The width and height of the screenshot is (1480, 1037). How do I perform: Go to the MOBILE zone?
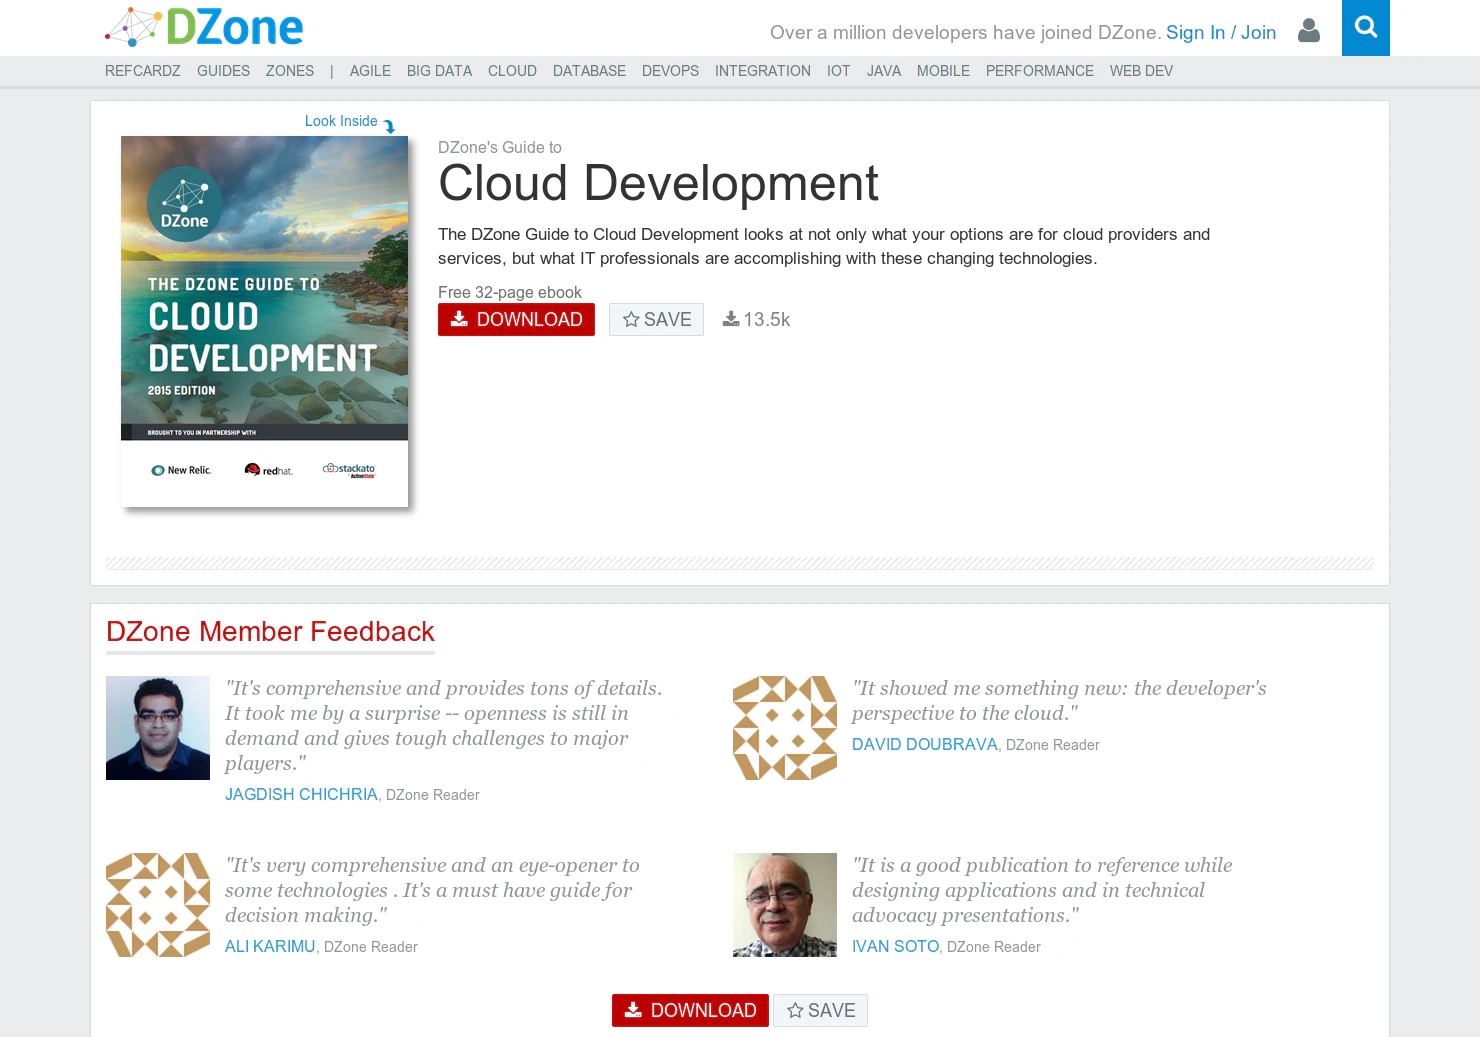click(943, 71)
